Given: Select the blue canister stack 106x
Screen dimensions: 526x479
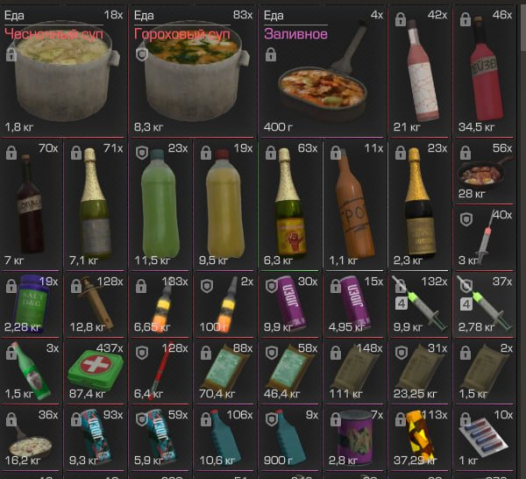Looking at the screenshot, I should pyautogui.click(x=225, y=438).
